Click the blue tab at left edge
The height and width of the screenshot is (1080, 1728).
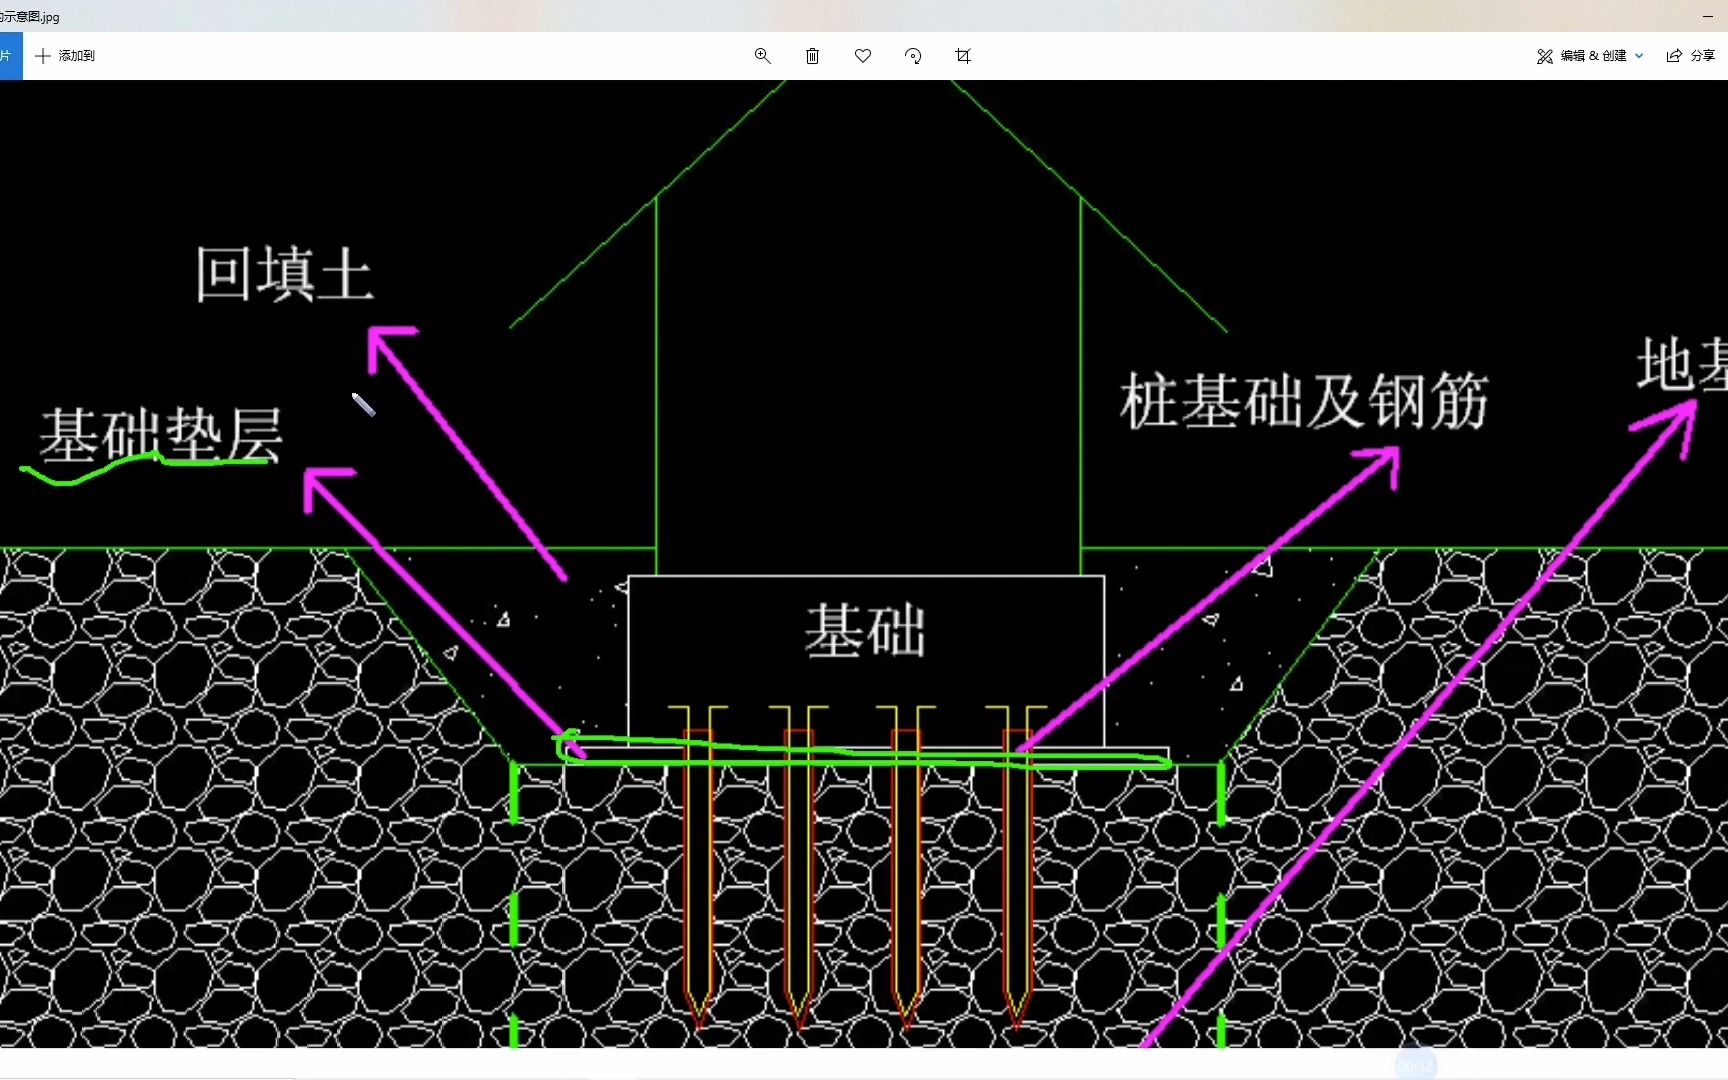10,56
